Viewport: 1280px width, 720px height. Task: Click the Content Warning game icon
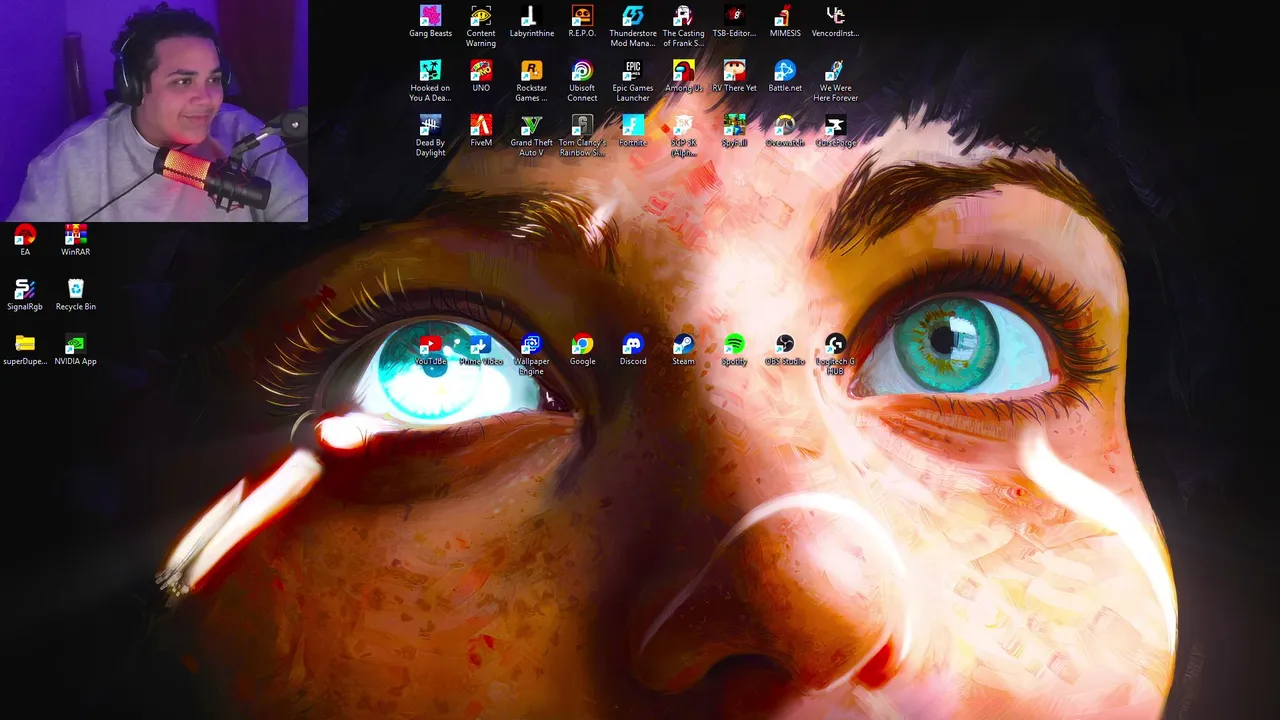pyautogui.click(x=481, y=27)
